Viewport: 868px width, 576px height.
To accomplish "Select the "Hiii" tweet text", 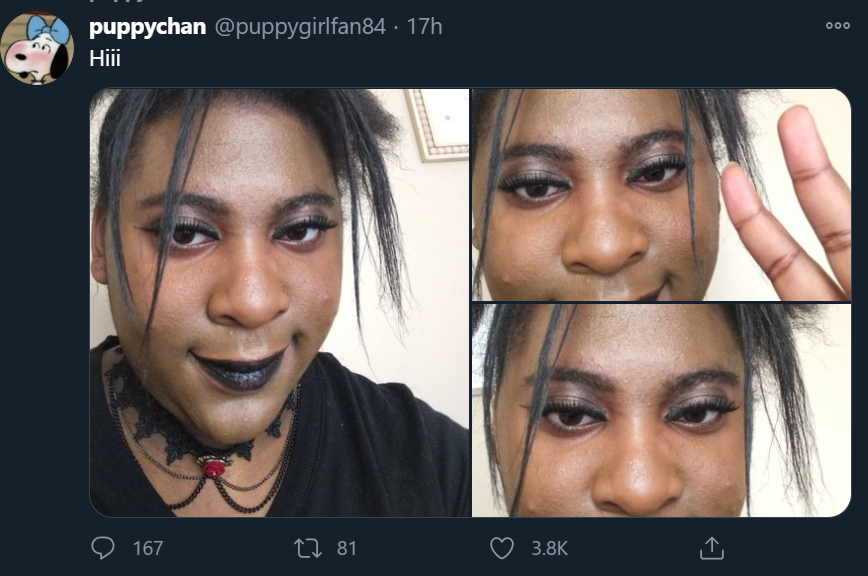I will [x=105, y=58].
